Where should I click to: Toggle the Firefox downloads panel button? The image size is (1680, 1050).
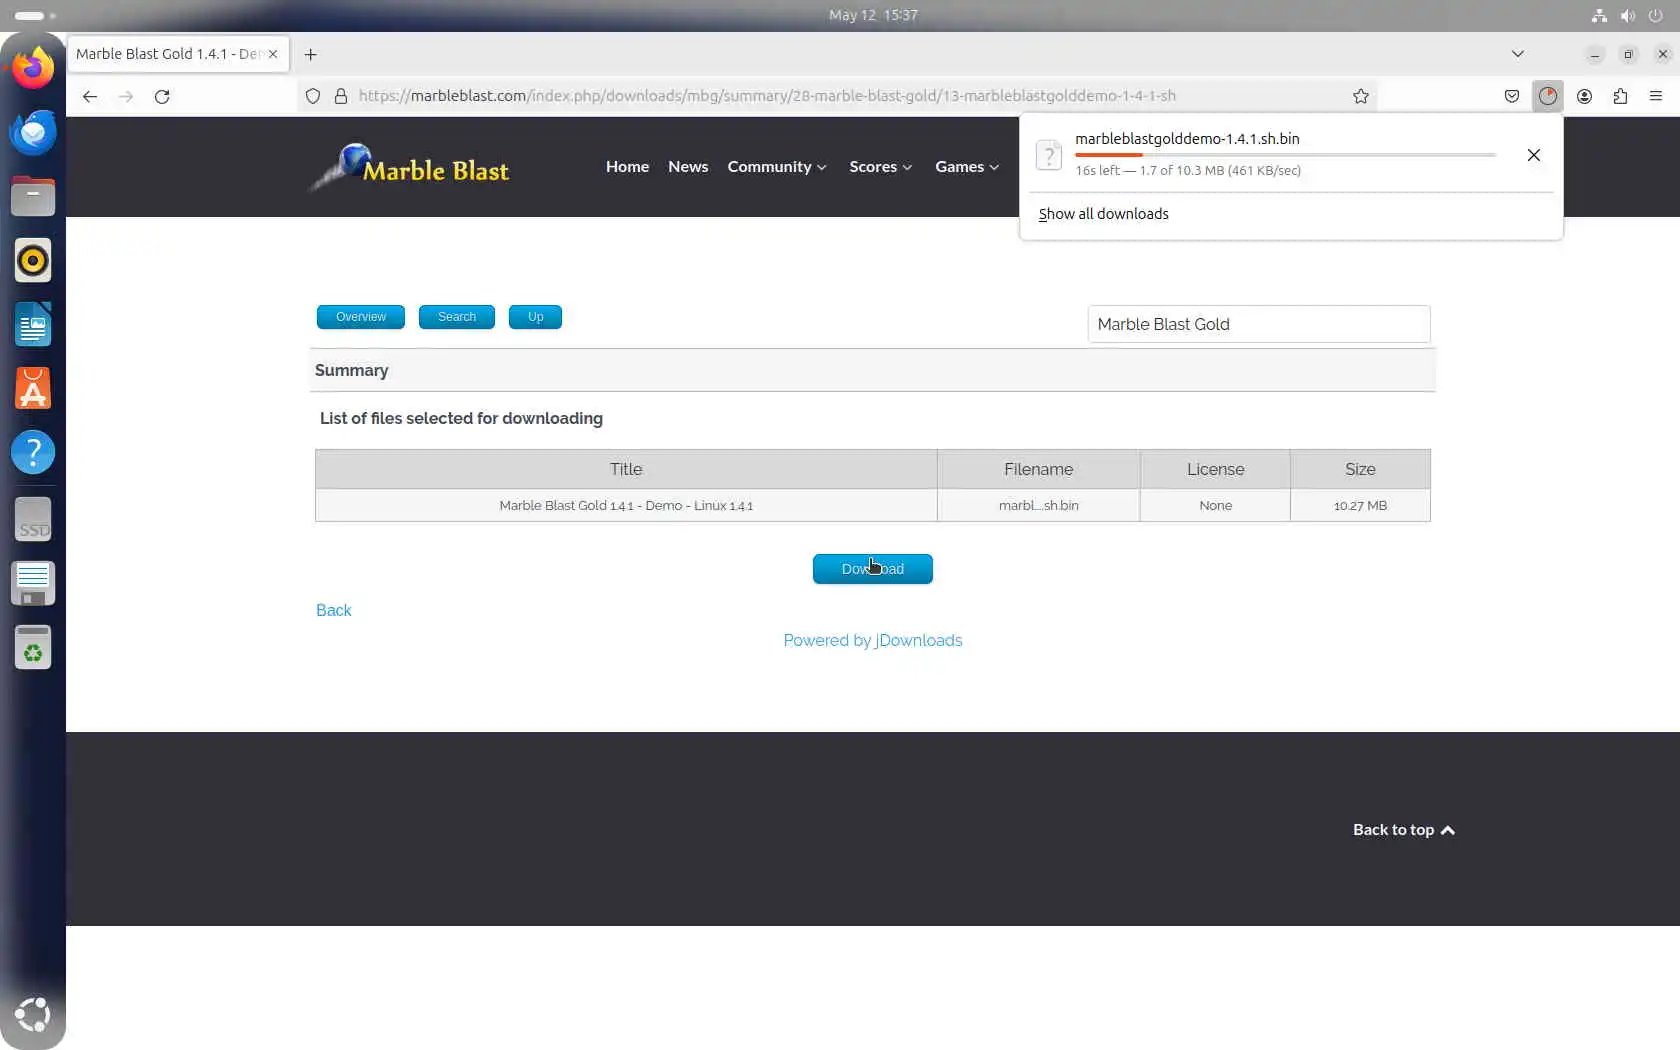(1548, 96)
